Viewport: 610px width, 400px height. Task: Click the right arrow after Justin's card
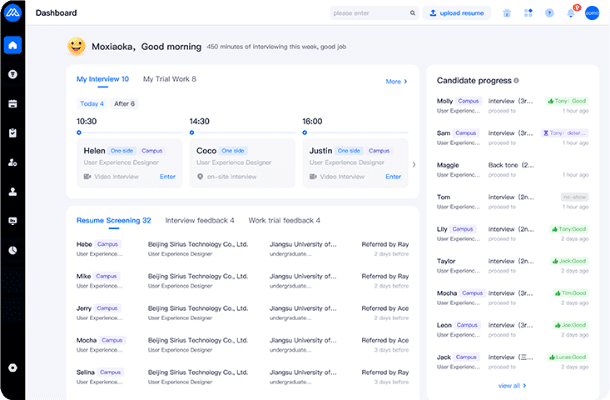[x=413, y=164]
